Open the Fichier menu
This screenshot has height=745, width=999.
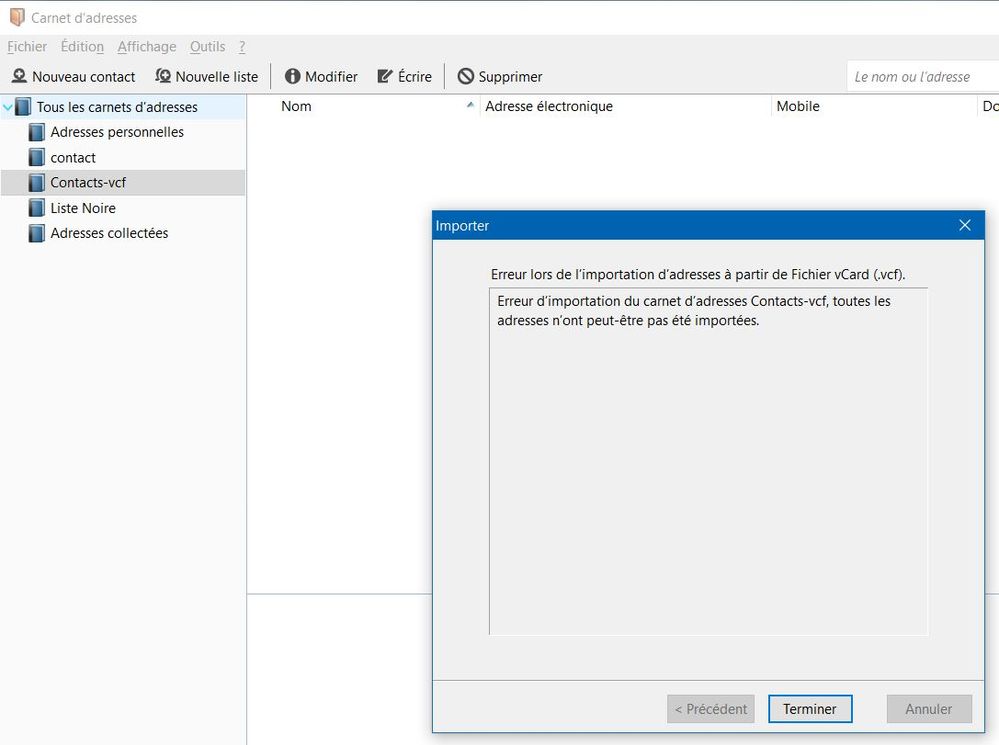tap(27, 46)
